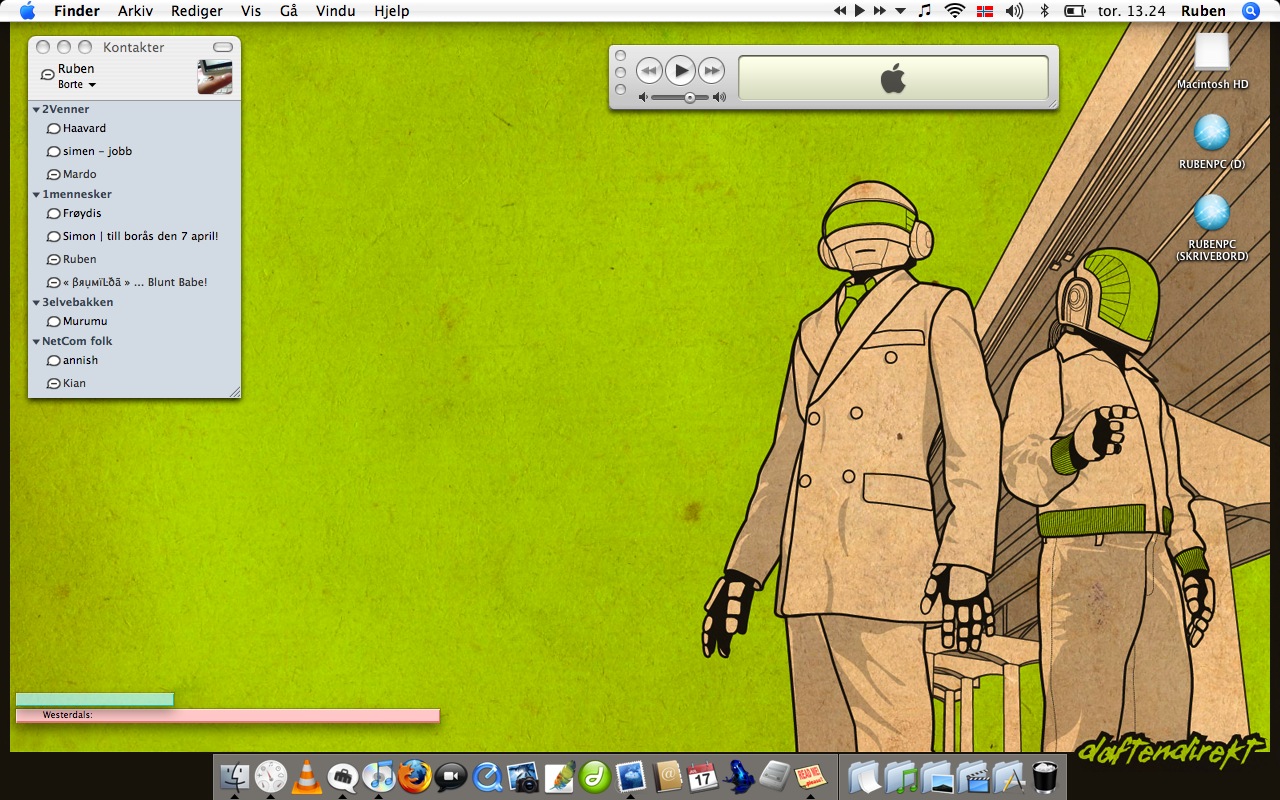Screen dimensions: 1280x800
Task: Open the Arkiv menu
Action: point(135,11)
